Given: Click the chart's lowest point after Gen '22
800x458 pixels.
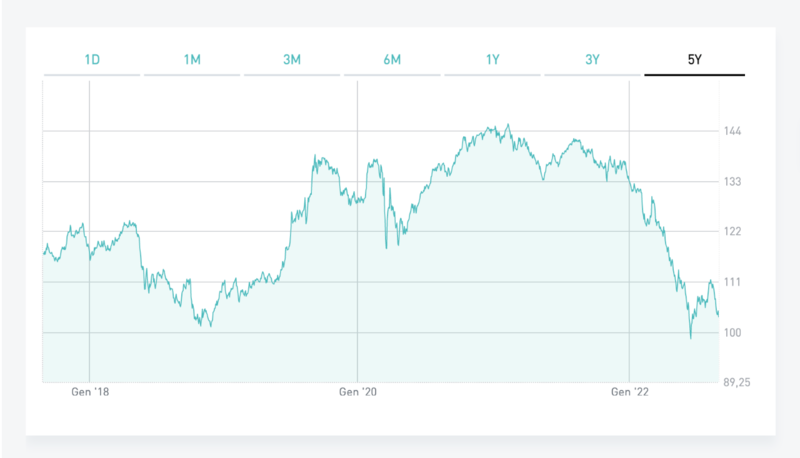Looking at the screenshot, I should click(690, 337).
